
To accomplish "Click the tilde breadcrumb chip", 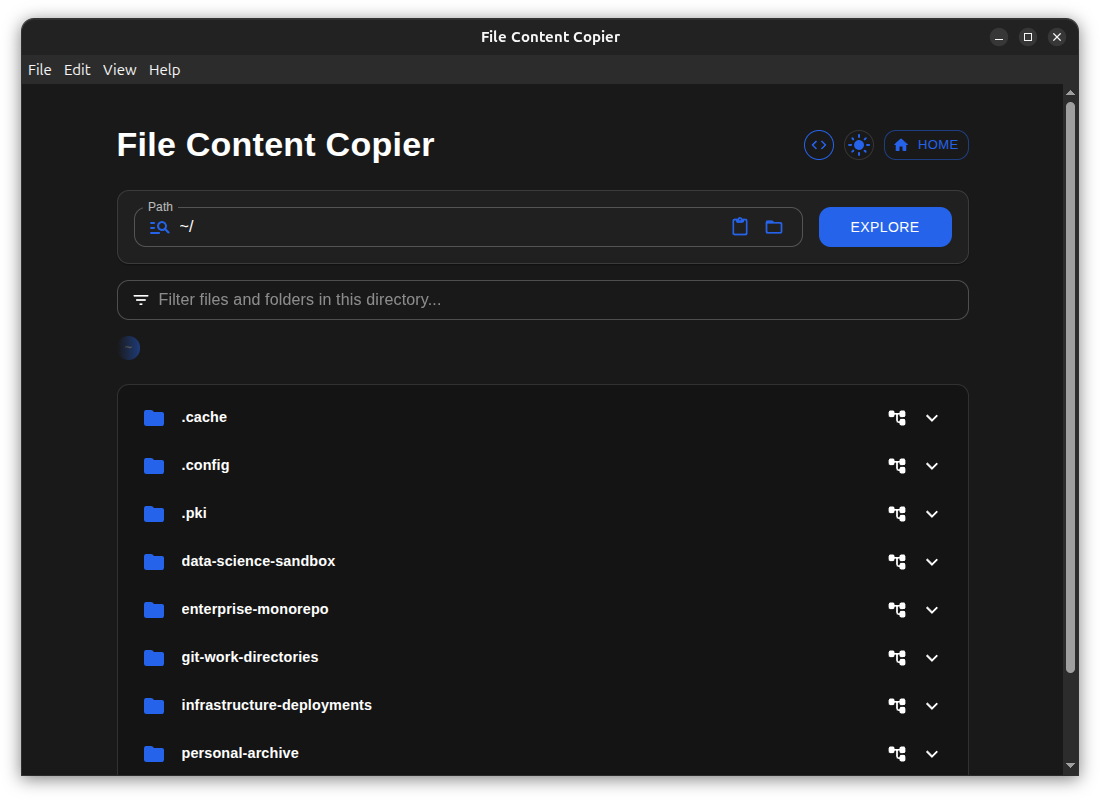I will tap(129, 348).
